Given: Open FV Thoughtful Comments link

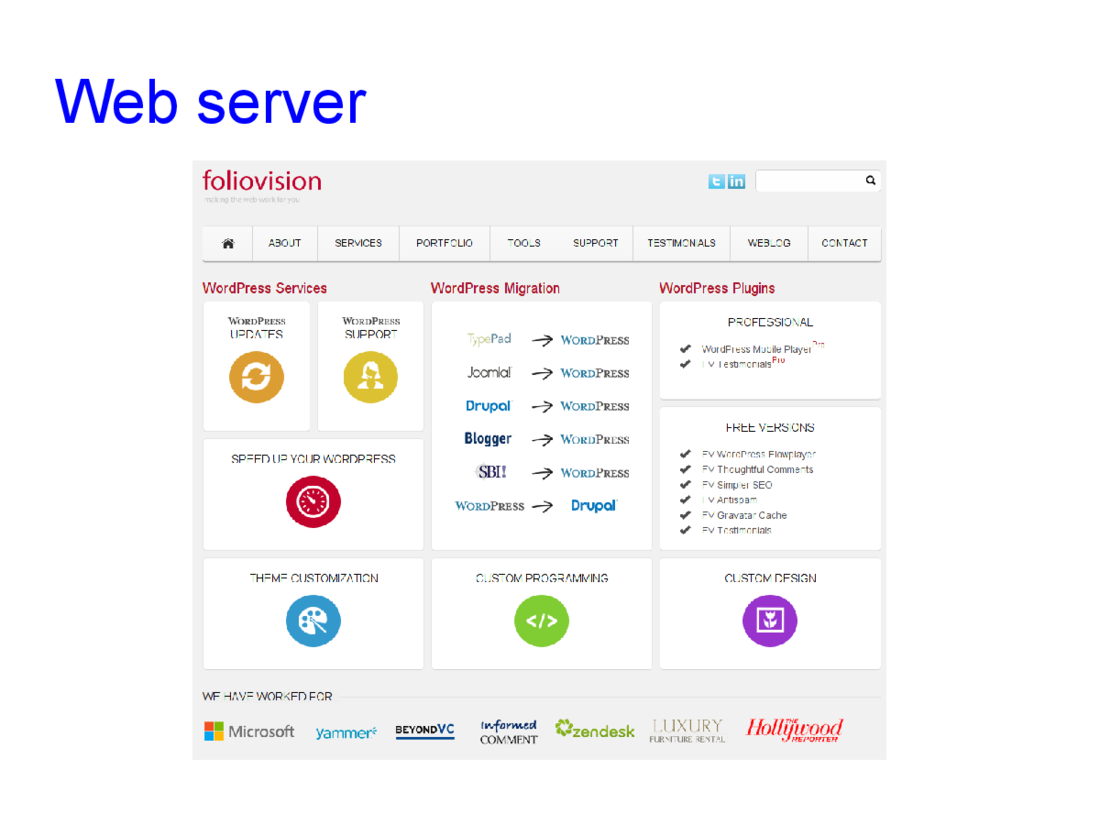Looking at the screenshot, I should tap(757, 469).
